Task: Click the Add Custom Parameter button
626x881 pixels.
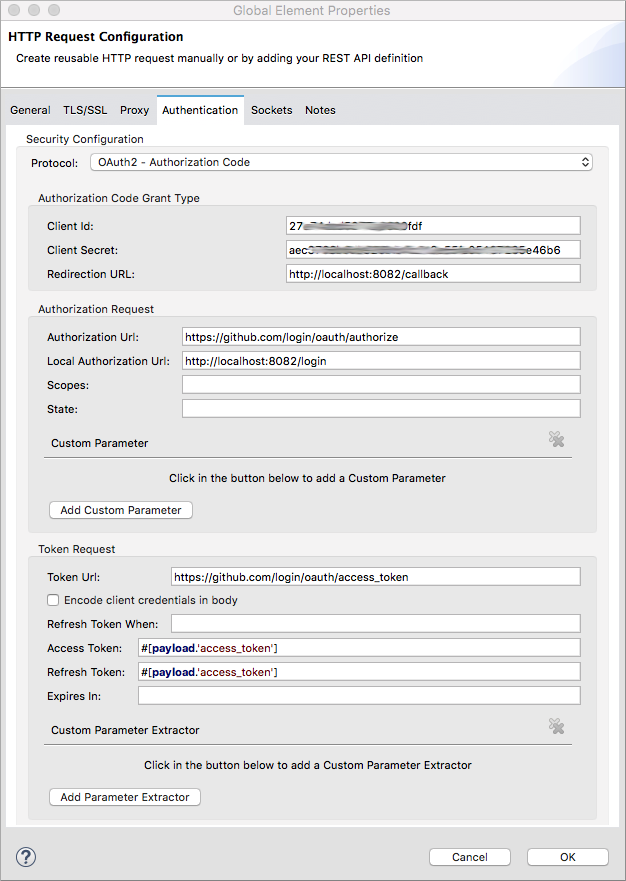Action: point(120,510)
